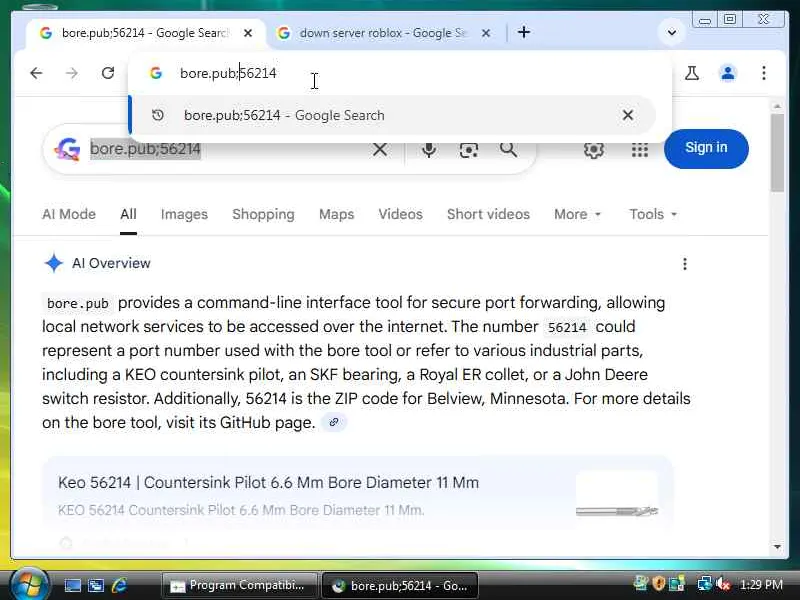Click the bore.pub code chip in overview
The width and height of the screenshot is (800, 600).
(x=78, y=303)
